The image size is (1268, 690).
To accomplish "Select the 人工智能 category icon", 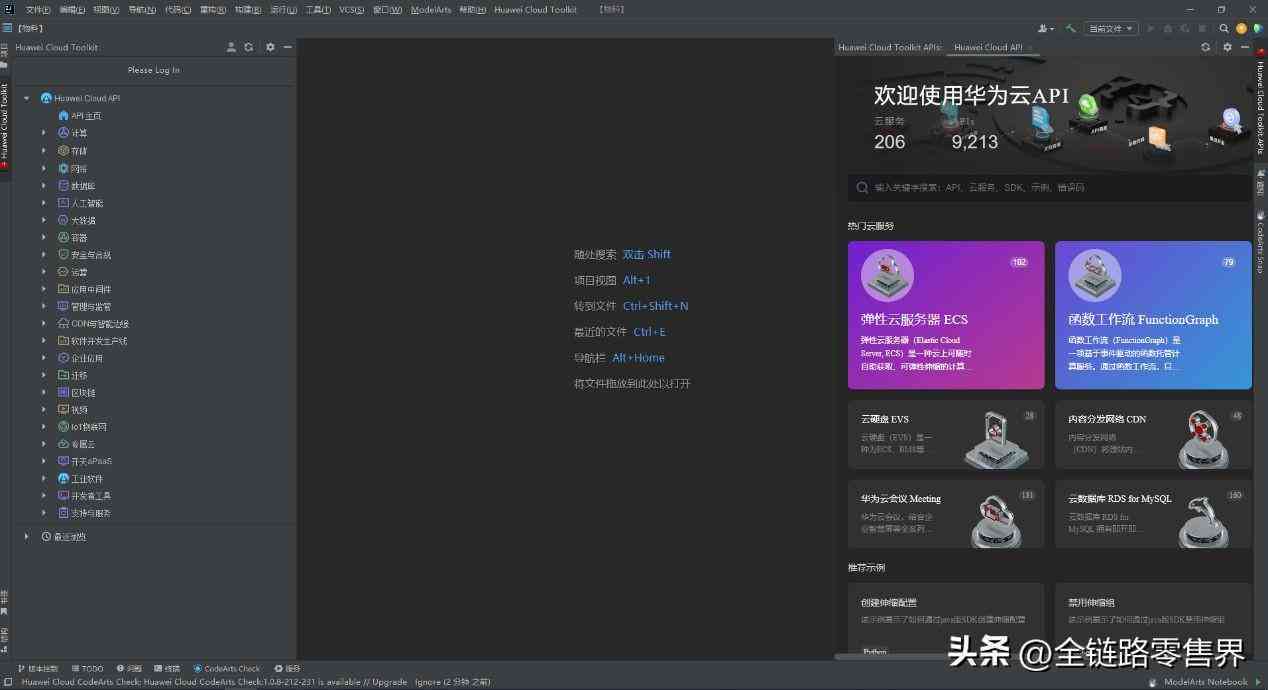I will [x=63, y=202].
